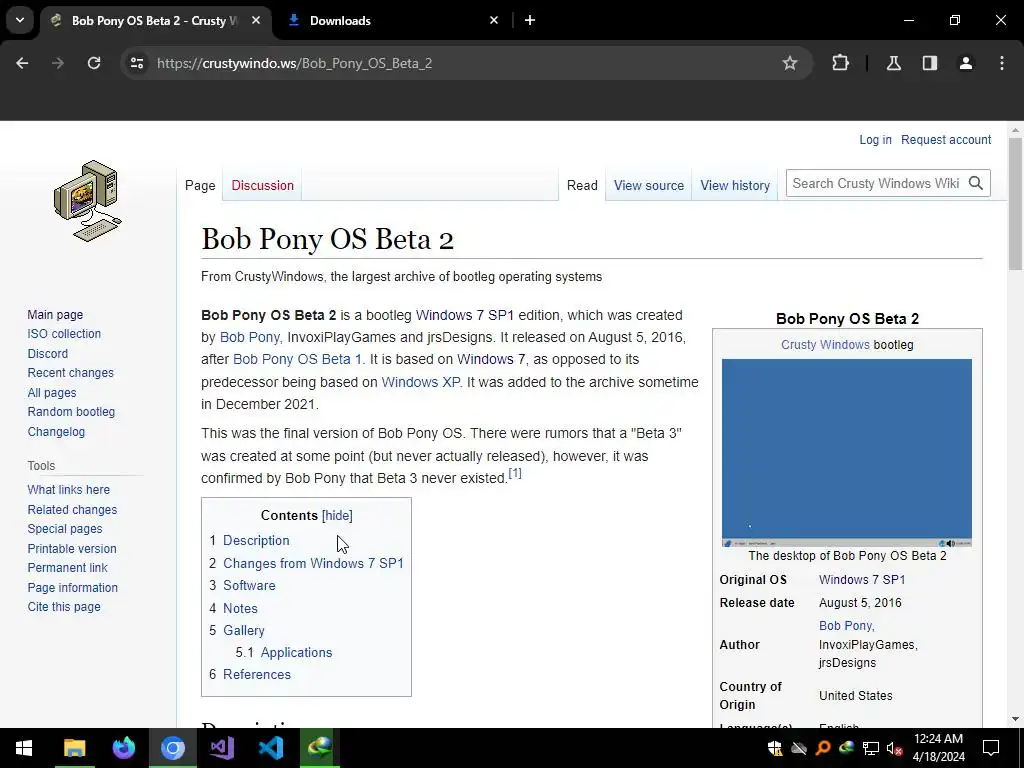Select the Page tab
The image size is (1024, 768).
tap(200, 185)
